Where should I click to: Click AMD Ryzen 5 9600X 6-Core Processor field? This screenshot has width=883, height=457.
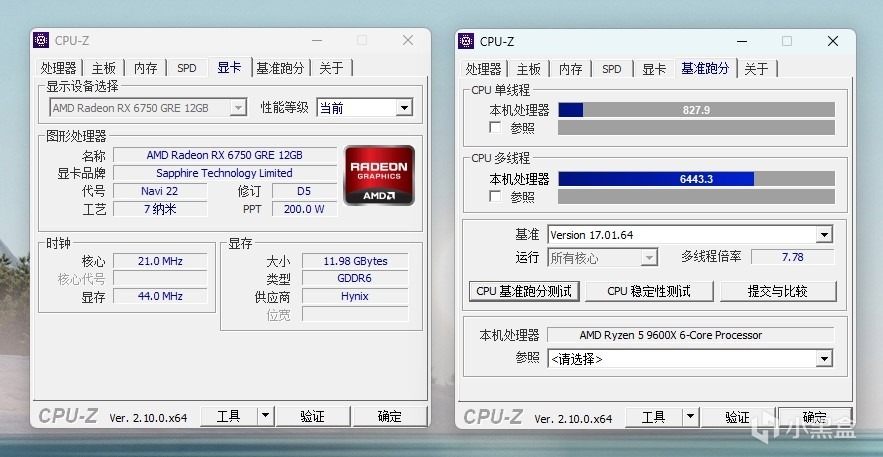tap(690, 335)
